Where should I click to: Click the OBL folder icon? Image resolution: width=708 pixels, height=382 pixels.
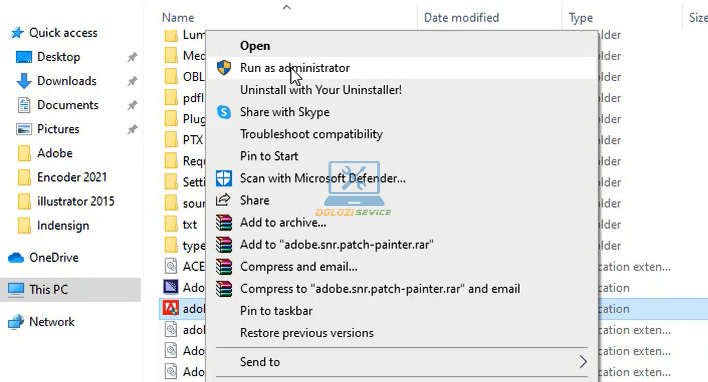[x=171, y=77]
